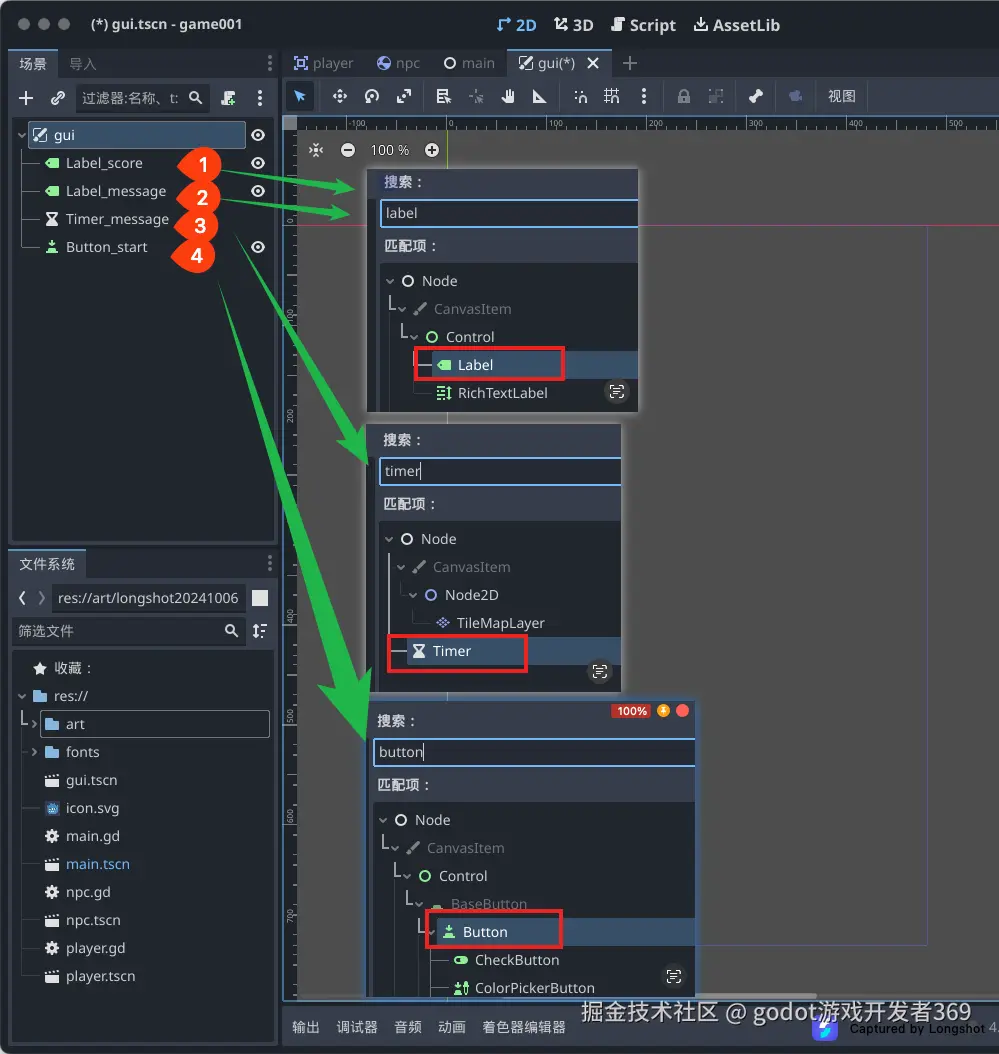Activate the Scale mode tool
Screen dimensions: 999x1054
click(403, 96)
